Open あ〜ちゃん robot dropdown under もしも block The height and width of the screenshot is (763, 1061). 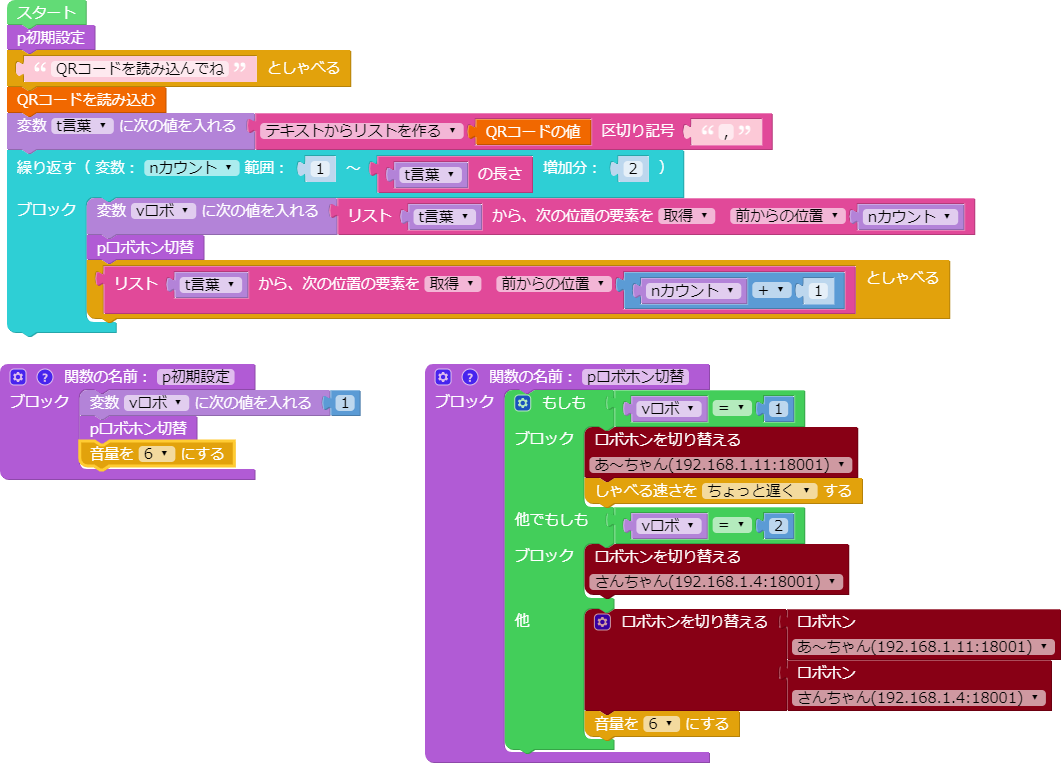721,465
